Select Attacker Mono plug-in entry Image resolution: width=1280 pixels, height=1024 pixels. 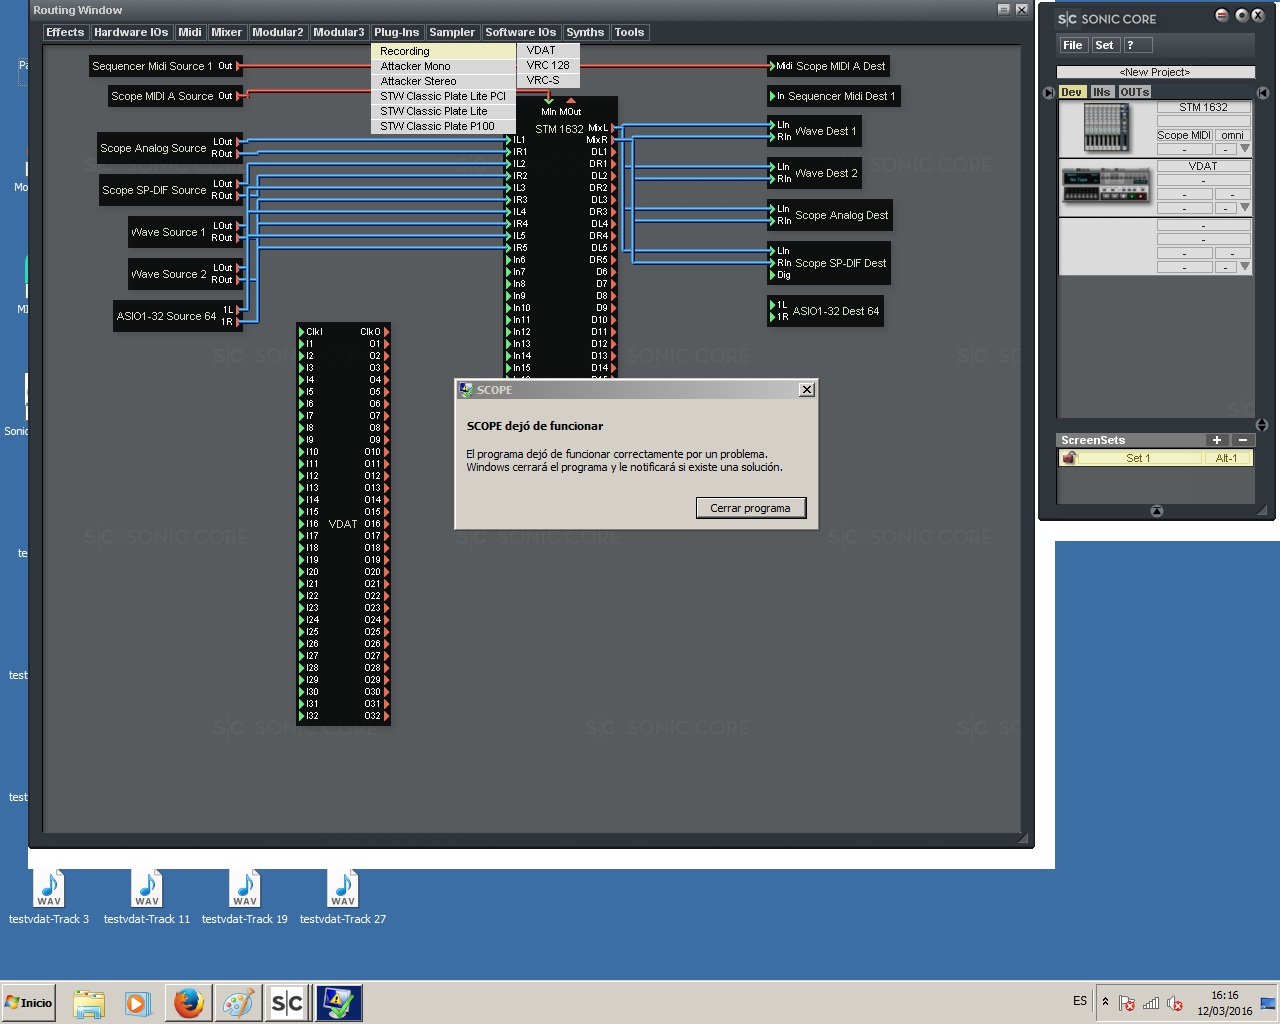tap(443, 66)
